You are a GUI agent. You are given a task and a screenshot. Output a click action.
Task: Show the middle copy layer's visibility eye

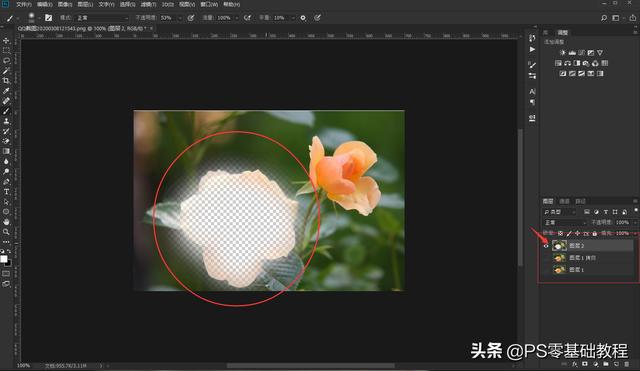pos(546,258)
